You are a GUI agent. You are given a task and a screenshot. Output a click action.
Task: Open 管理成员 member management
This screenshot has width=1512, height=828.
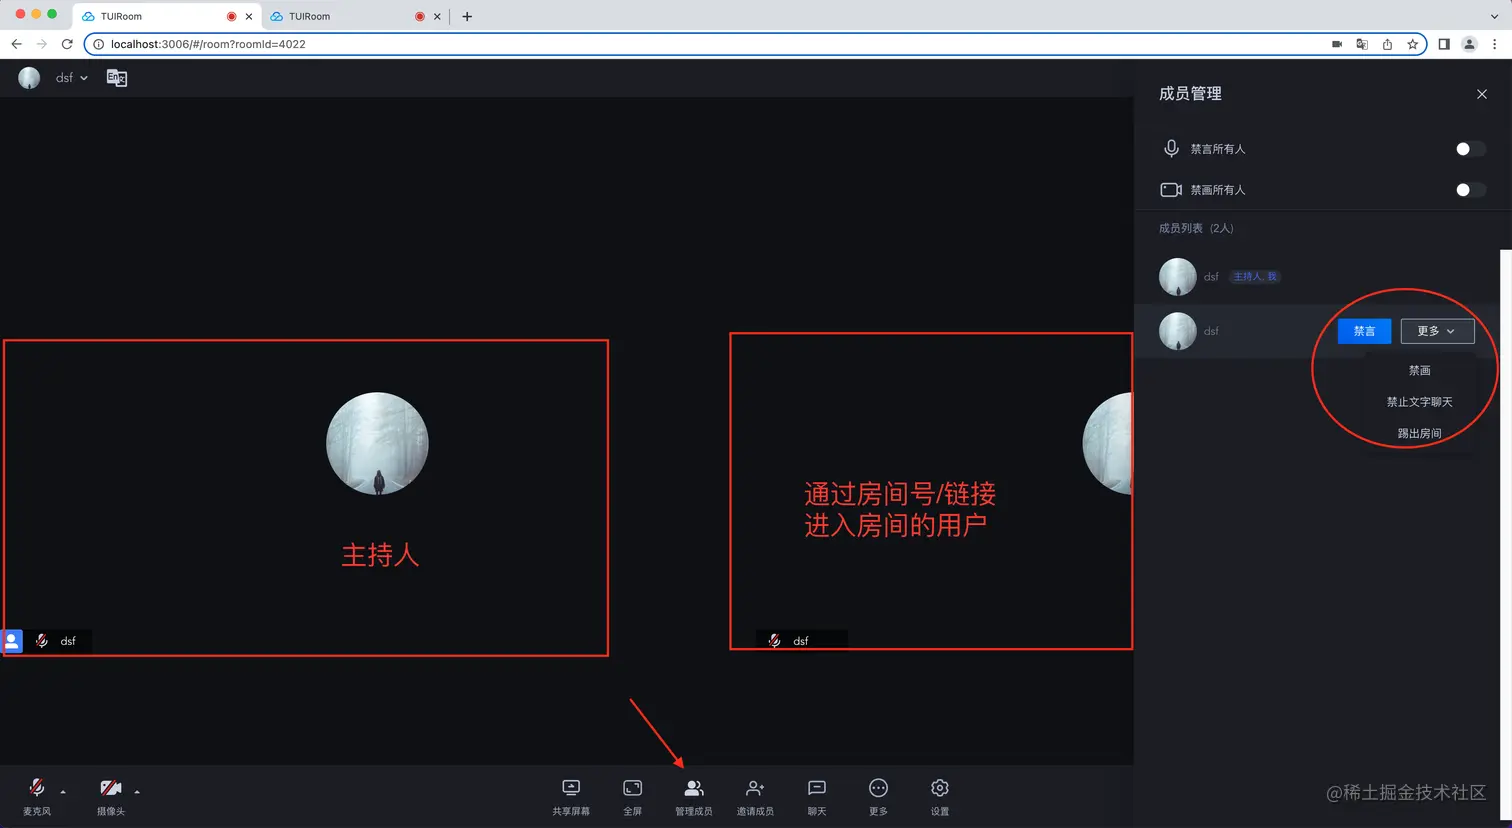point(693,797)
